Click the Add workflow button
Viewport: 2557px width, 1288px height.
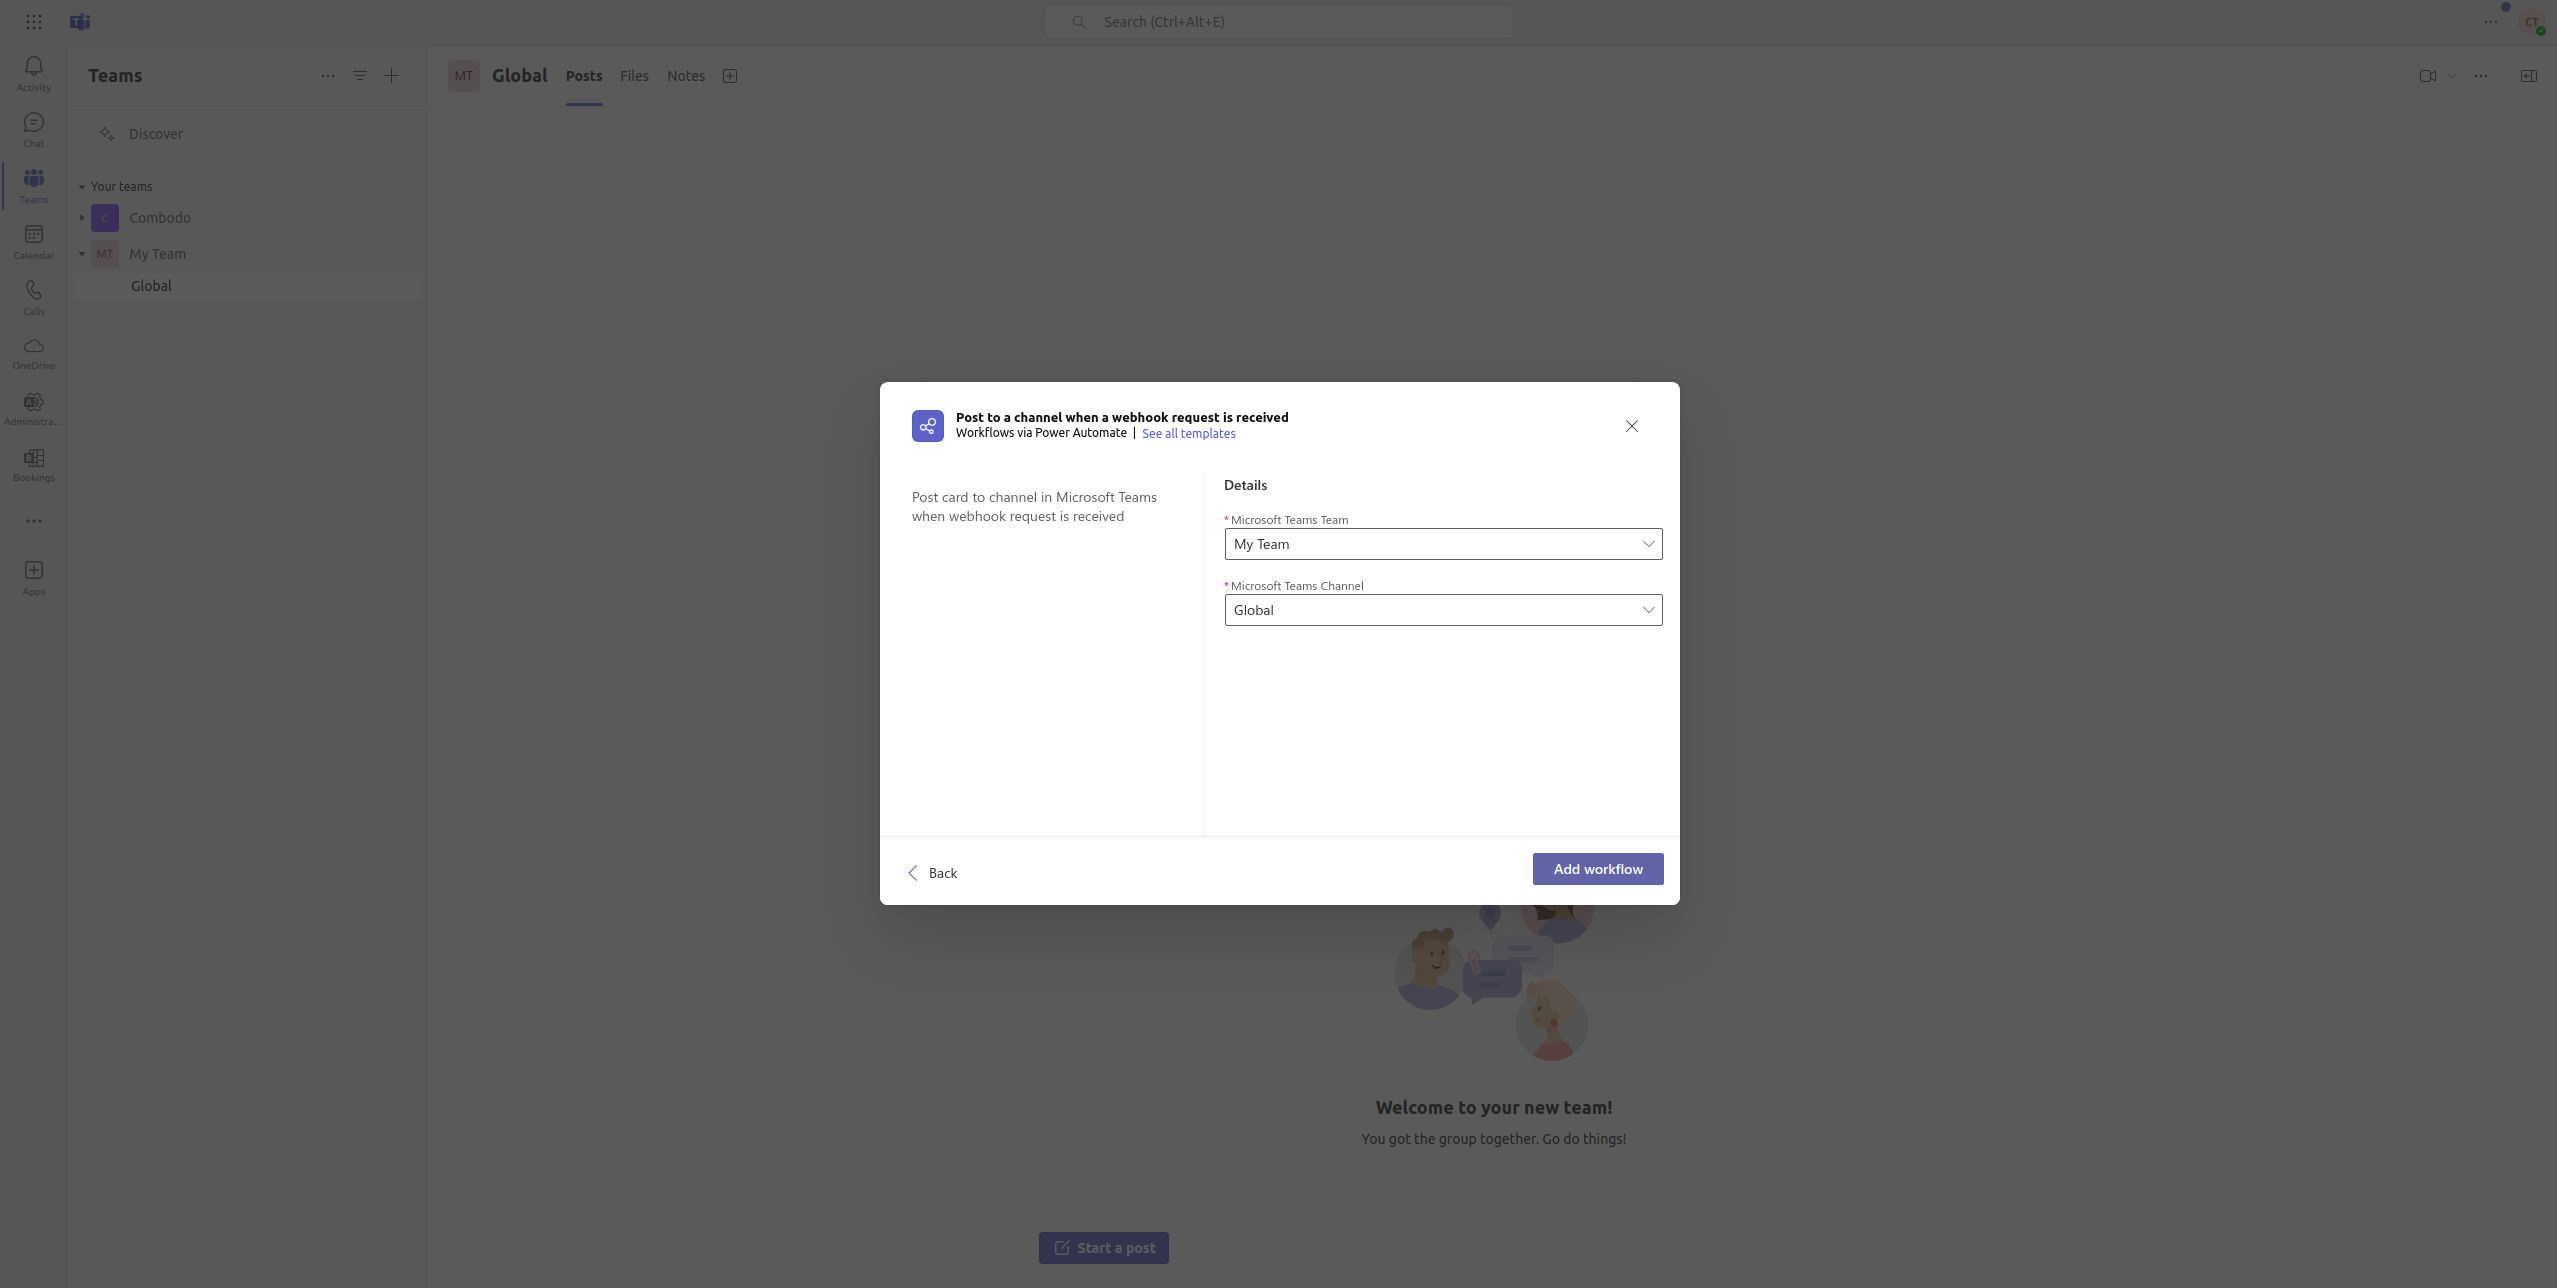tap(1597, 869)
